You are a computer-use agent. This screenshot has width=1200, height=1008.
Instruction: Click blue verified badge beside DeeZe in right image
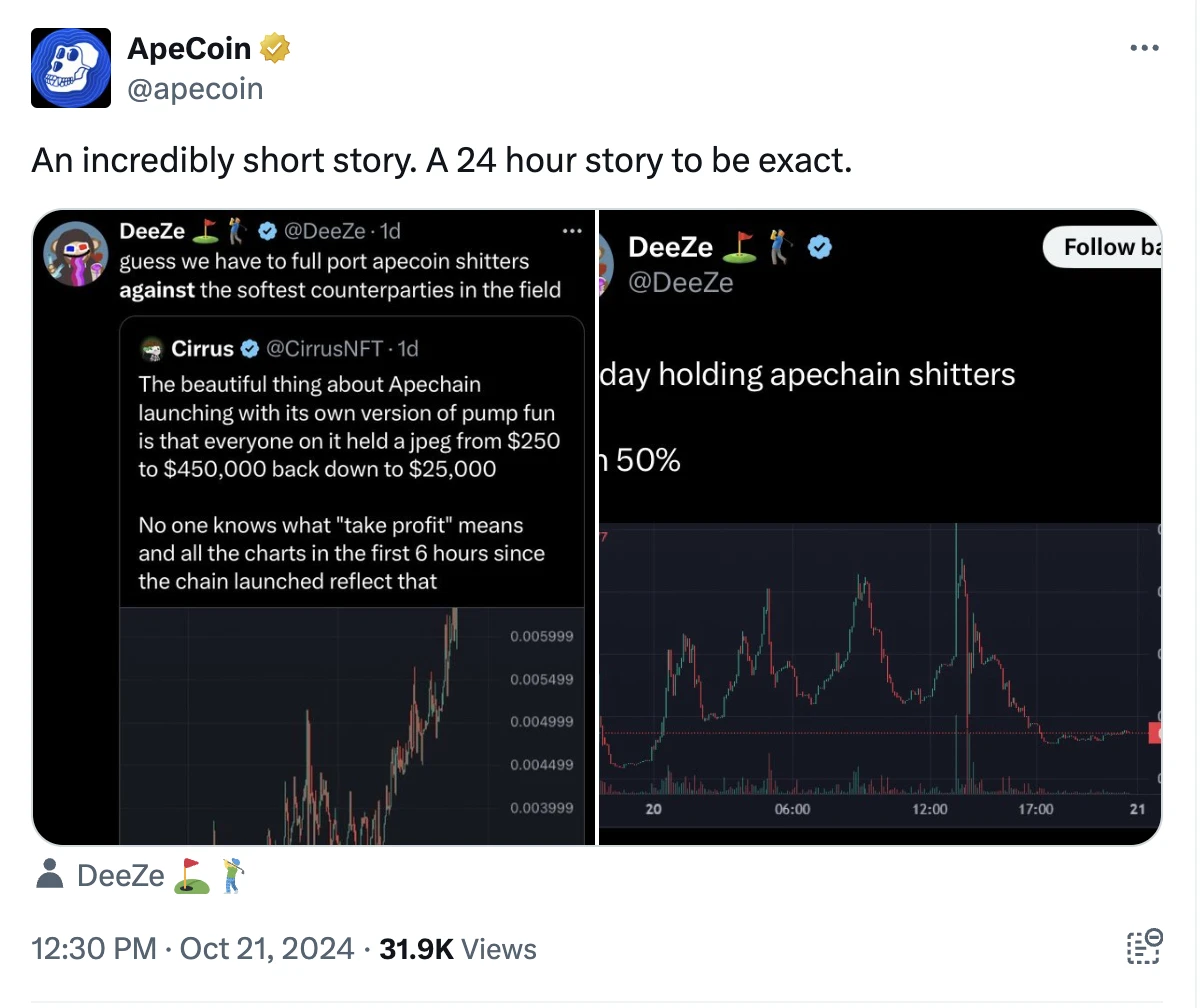(820, 246)
